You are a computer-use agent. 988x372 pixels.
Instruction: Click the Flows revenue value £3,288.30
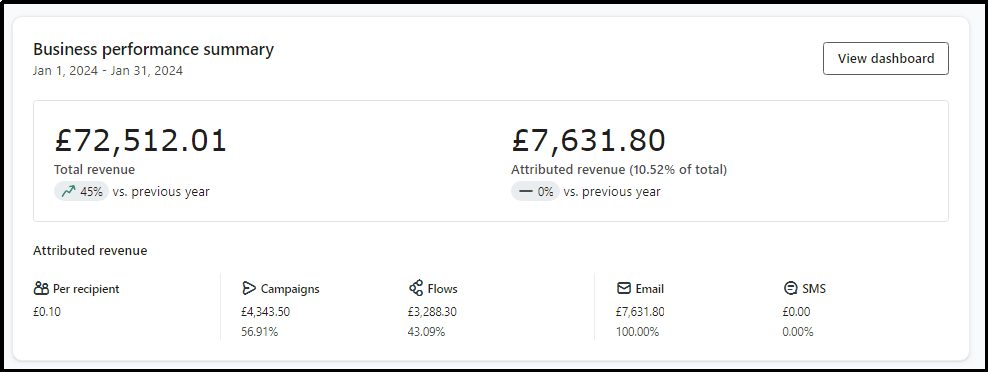pyautogui.click(x=432, y=311)
